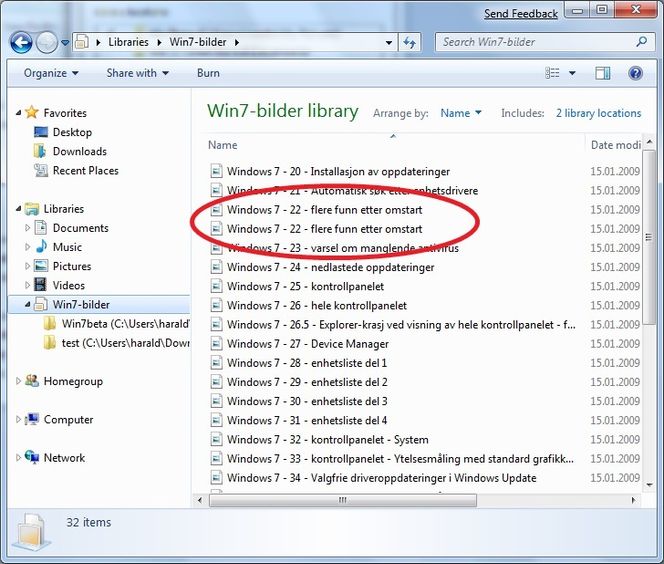664x564 pixels.
Task: Click image icon of 32 - kontrollpanelet - System
Action: click(x=216, y=440)
